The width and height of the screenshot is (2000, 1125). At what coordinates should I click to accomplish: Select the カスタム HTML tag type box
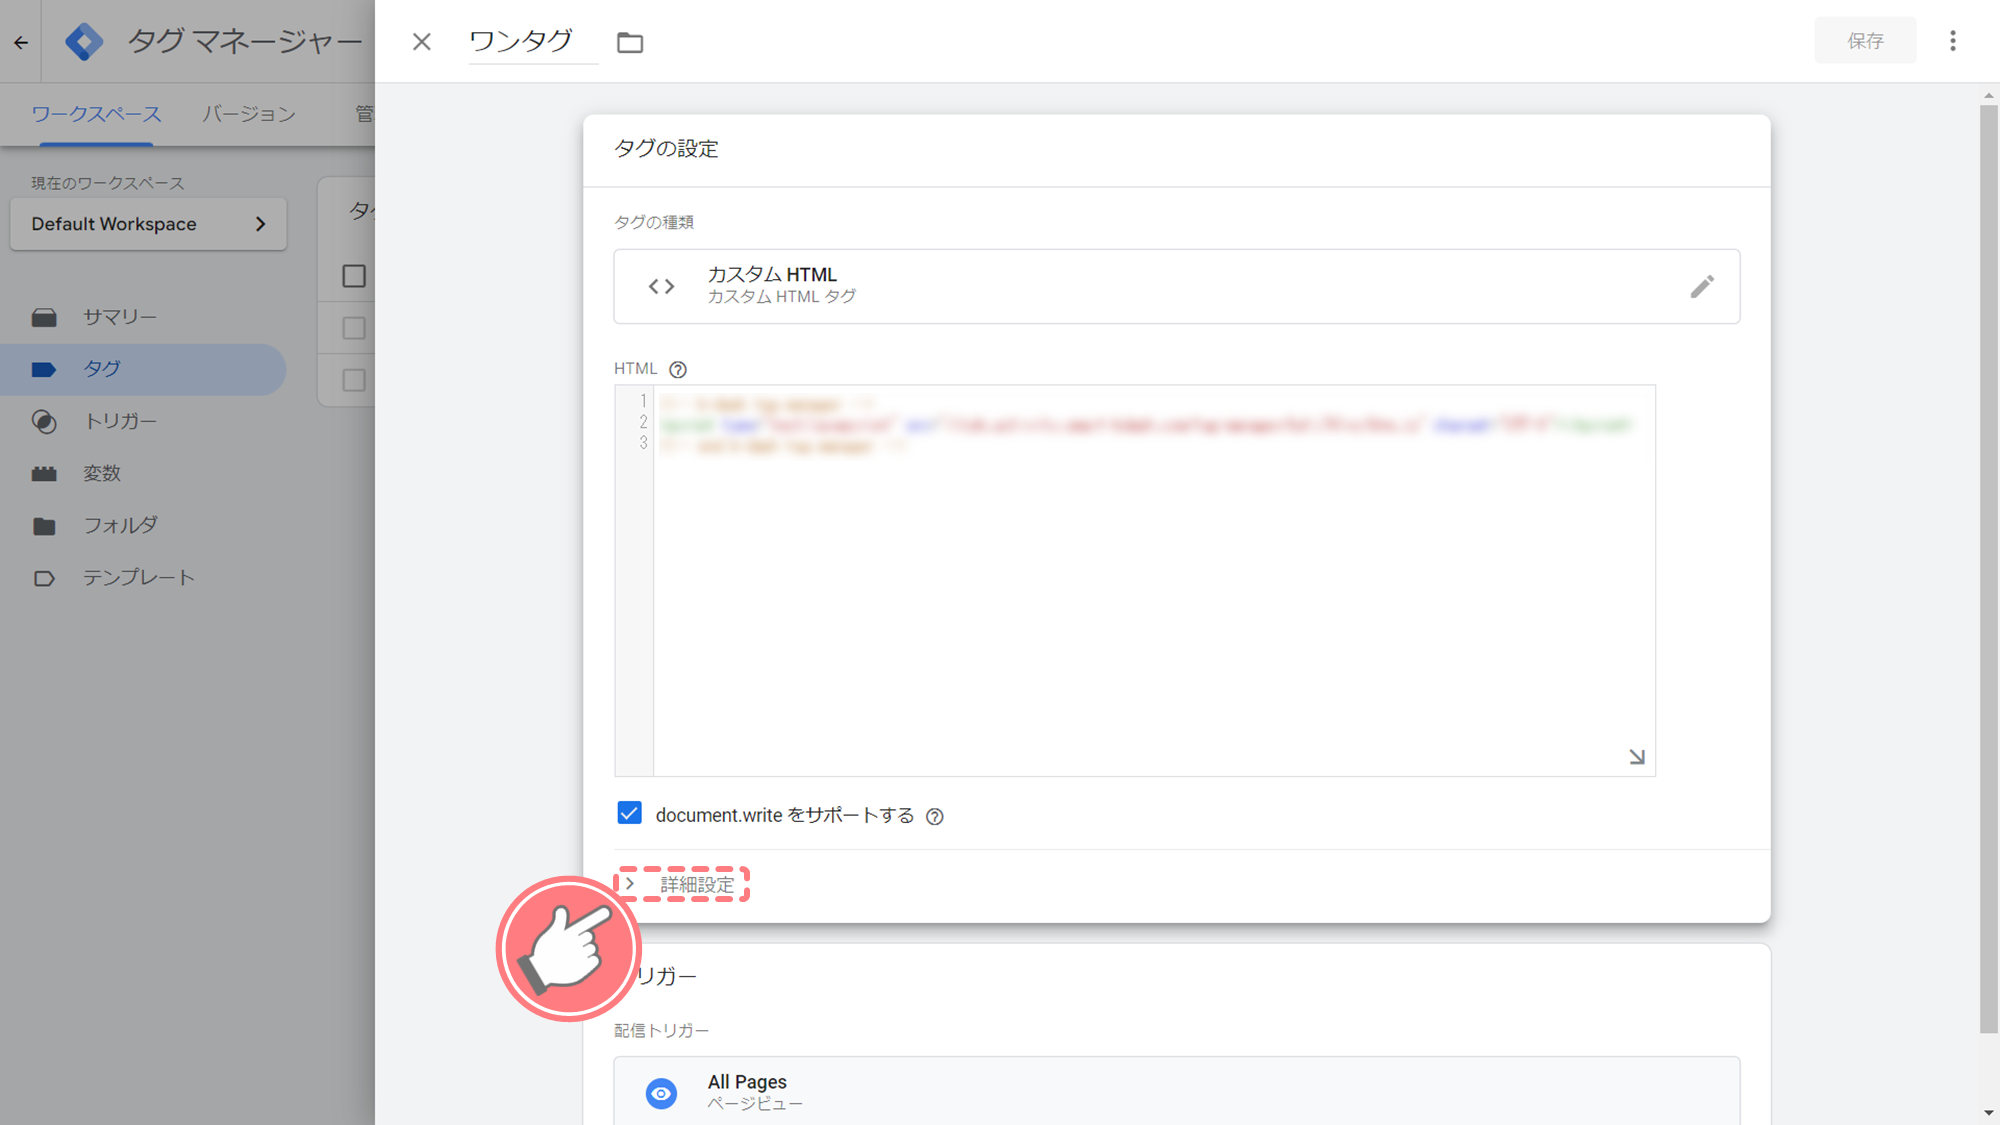(x=1176, y=286)
